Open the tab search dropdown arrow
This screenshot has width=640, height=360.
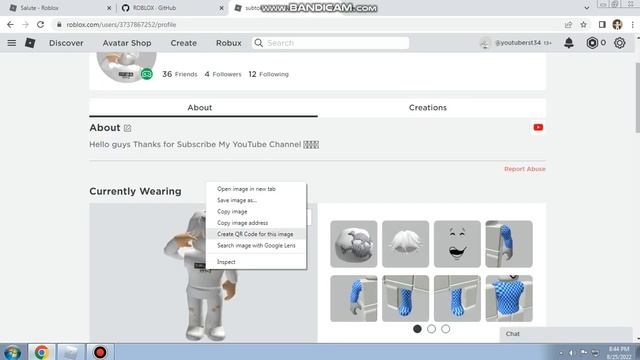587,8
